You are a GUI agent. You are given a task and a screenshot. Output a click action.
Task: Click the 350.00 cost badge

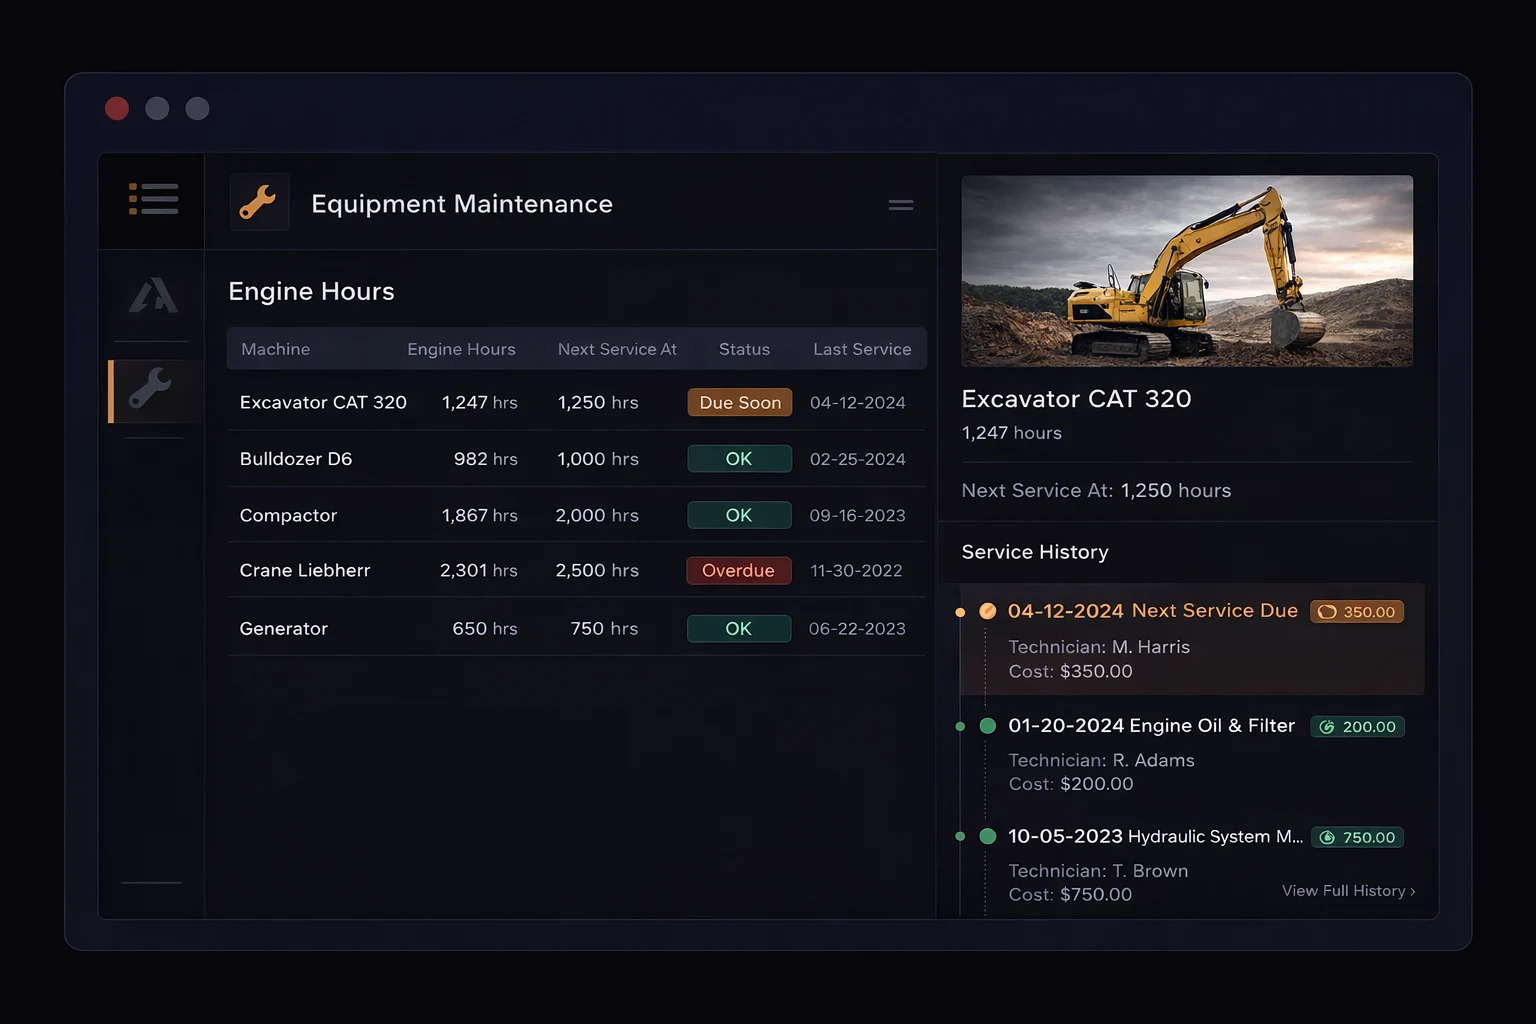click(1357, 612)
